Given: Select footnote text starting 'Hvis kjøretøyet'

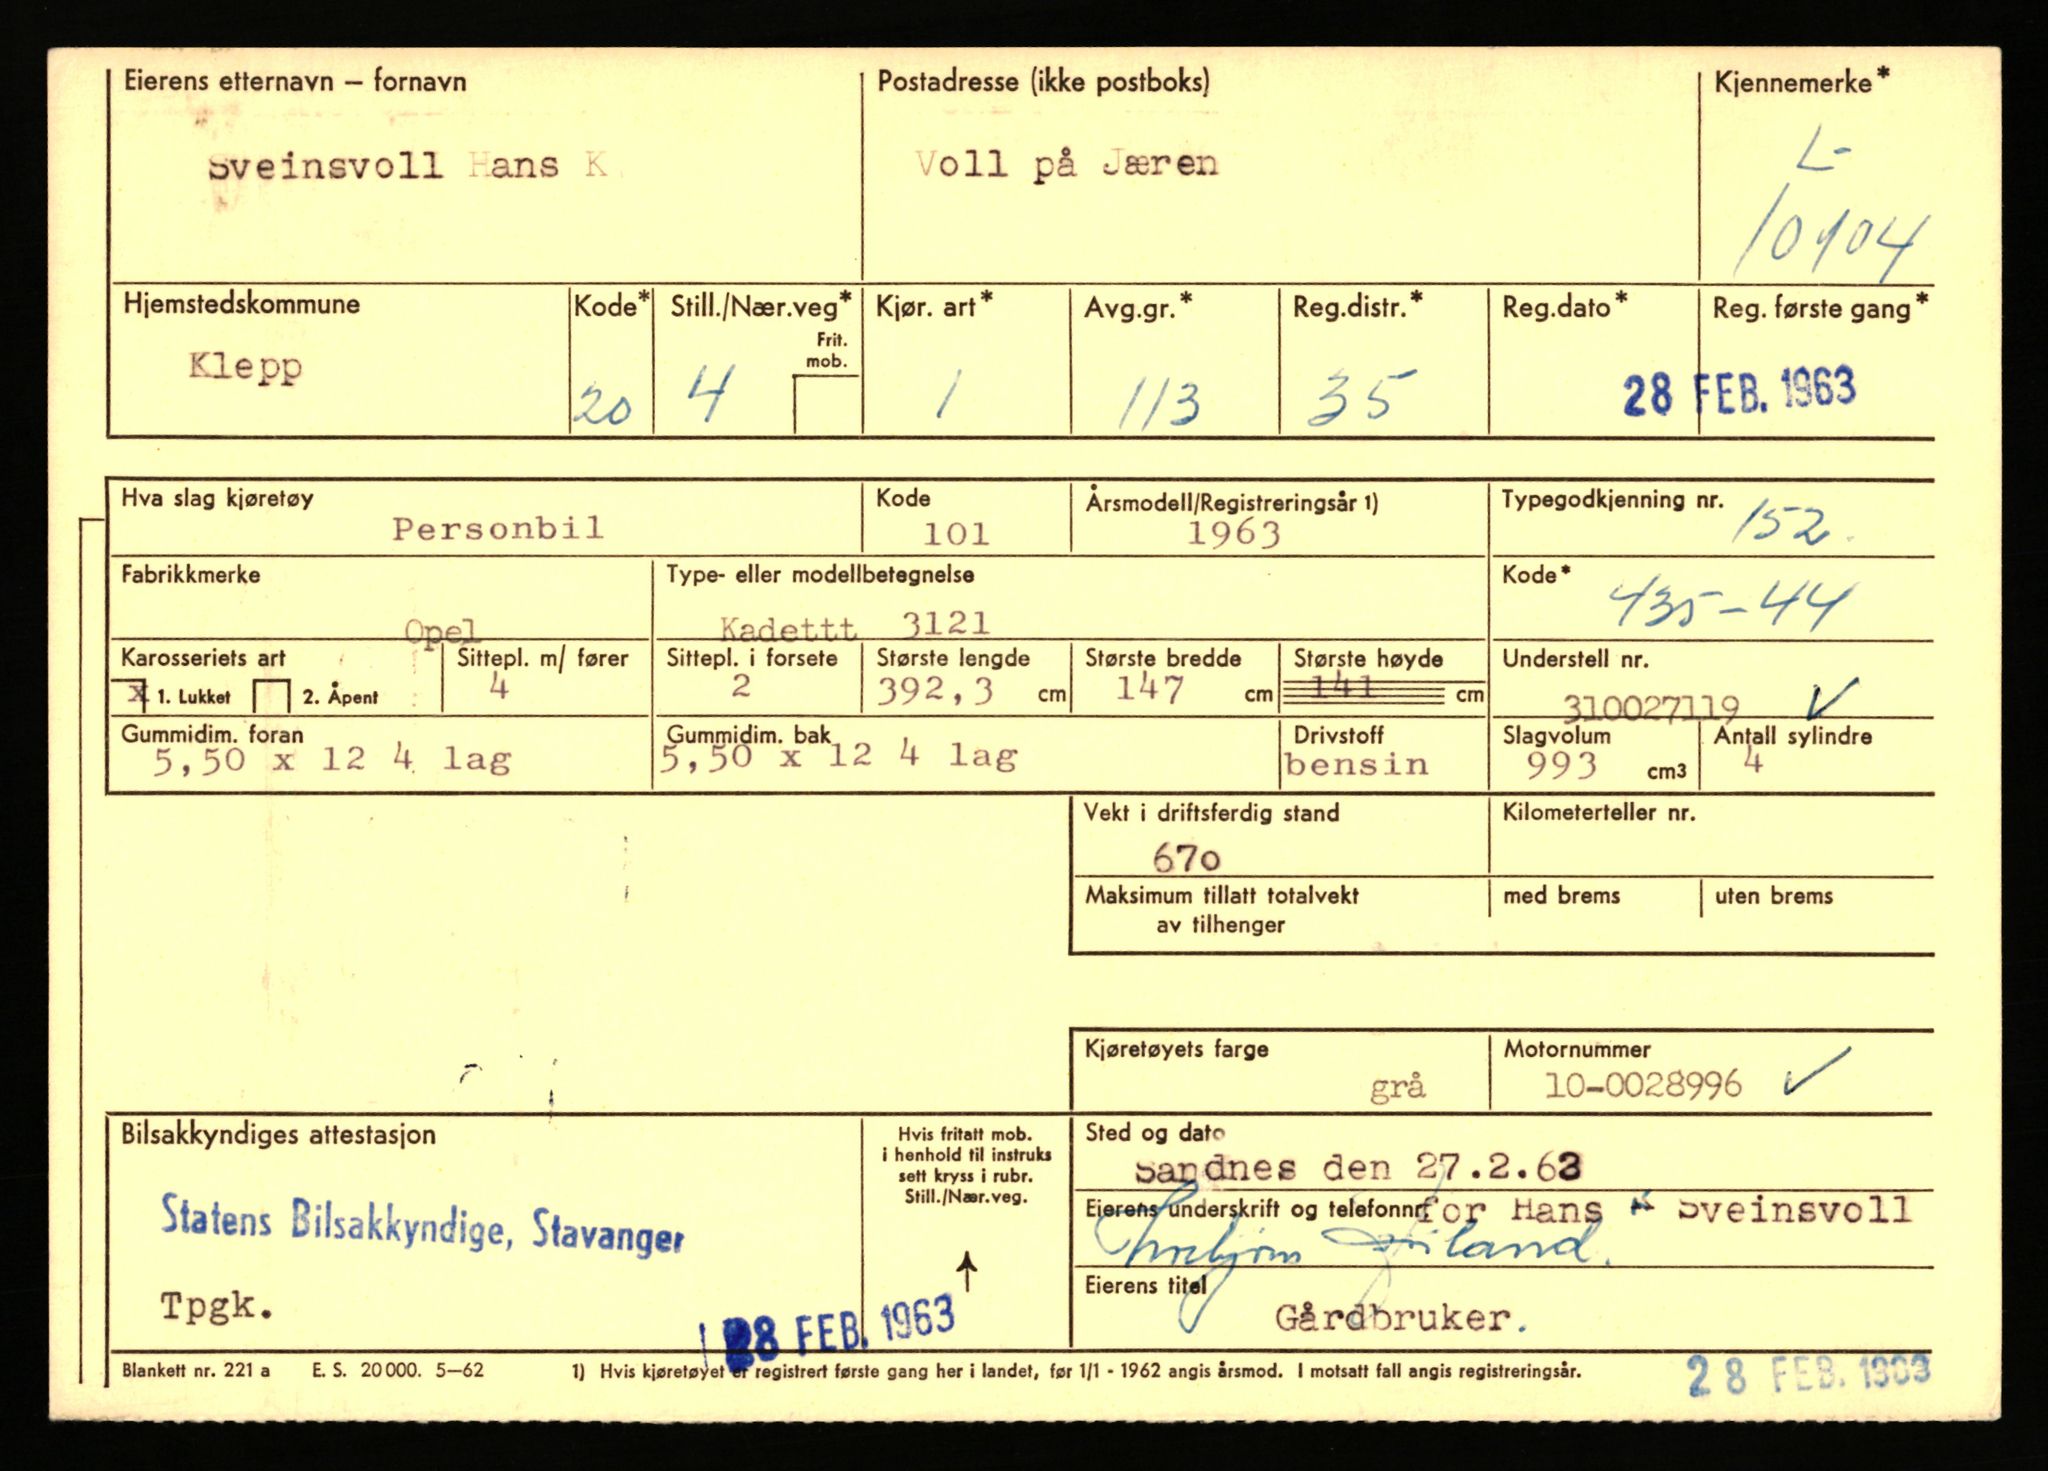Looking at the screenshot, I should [x=1090, y=1371].
